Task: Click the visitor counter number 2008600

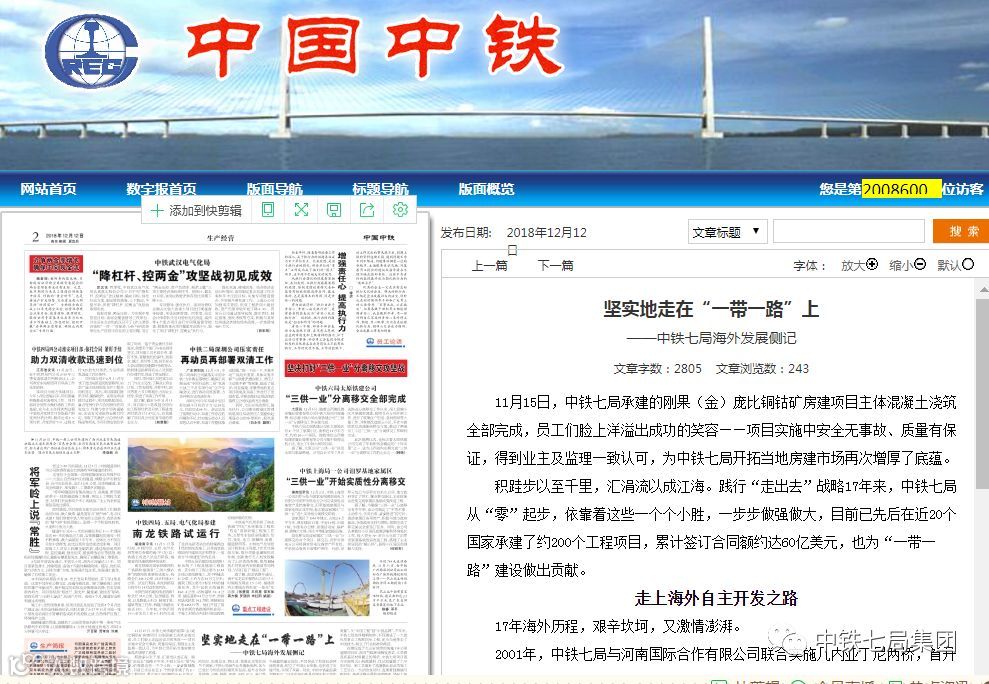Action: pos(901,189)
